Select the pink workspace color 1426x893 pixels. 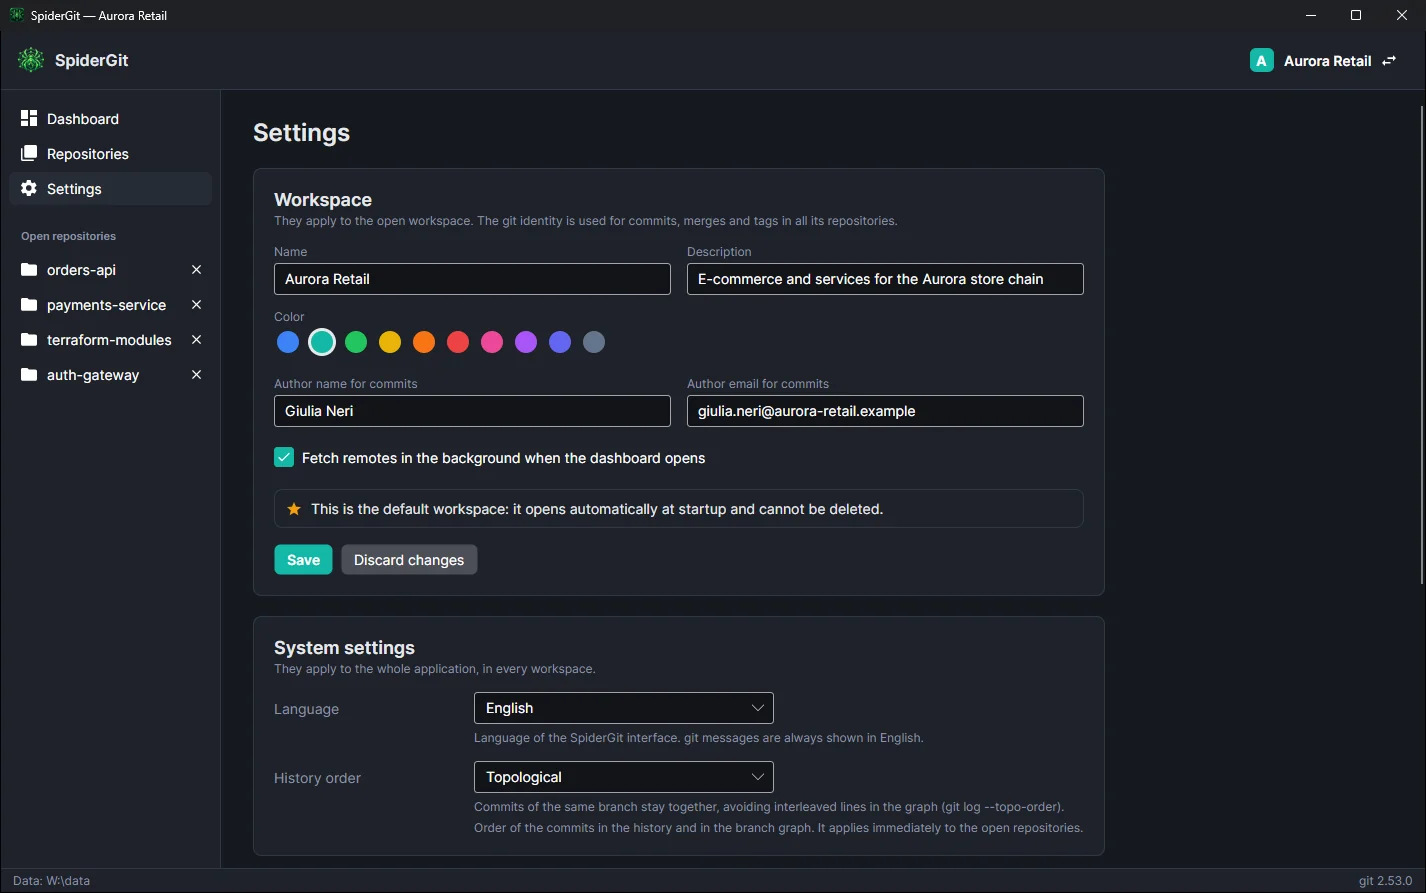point(492,342)
